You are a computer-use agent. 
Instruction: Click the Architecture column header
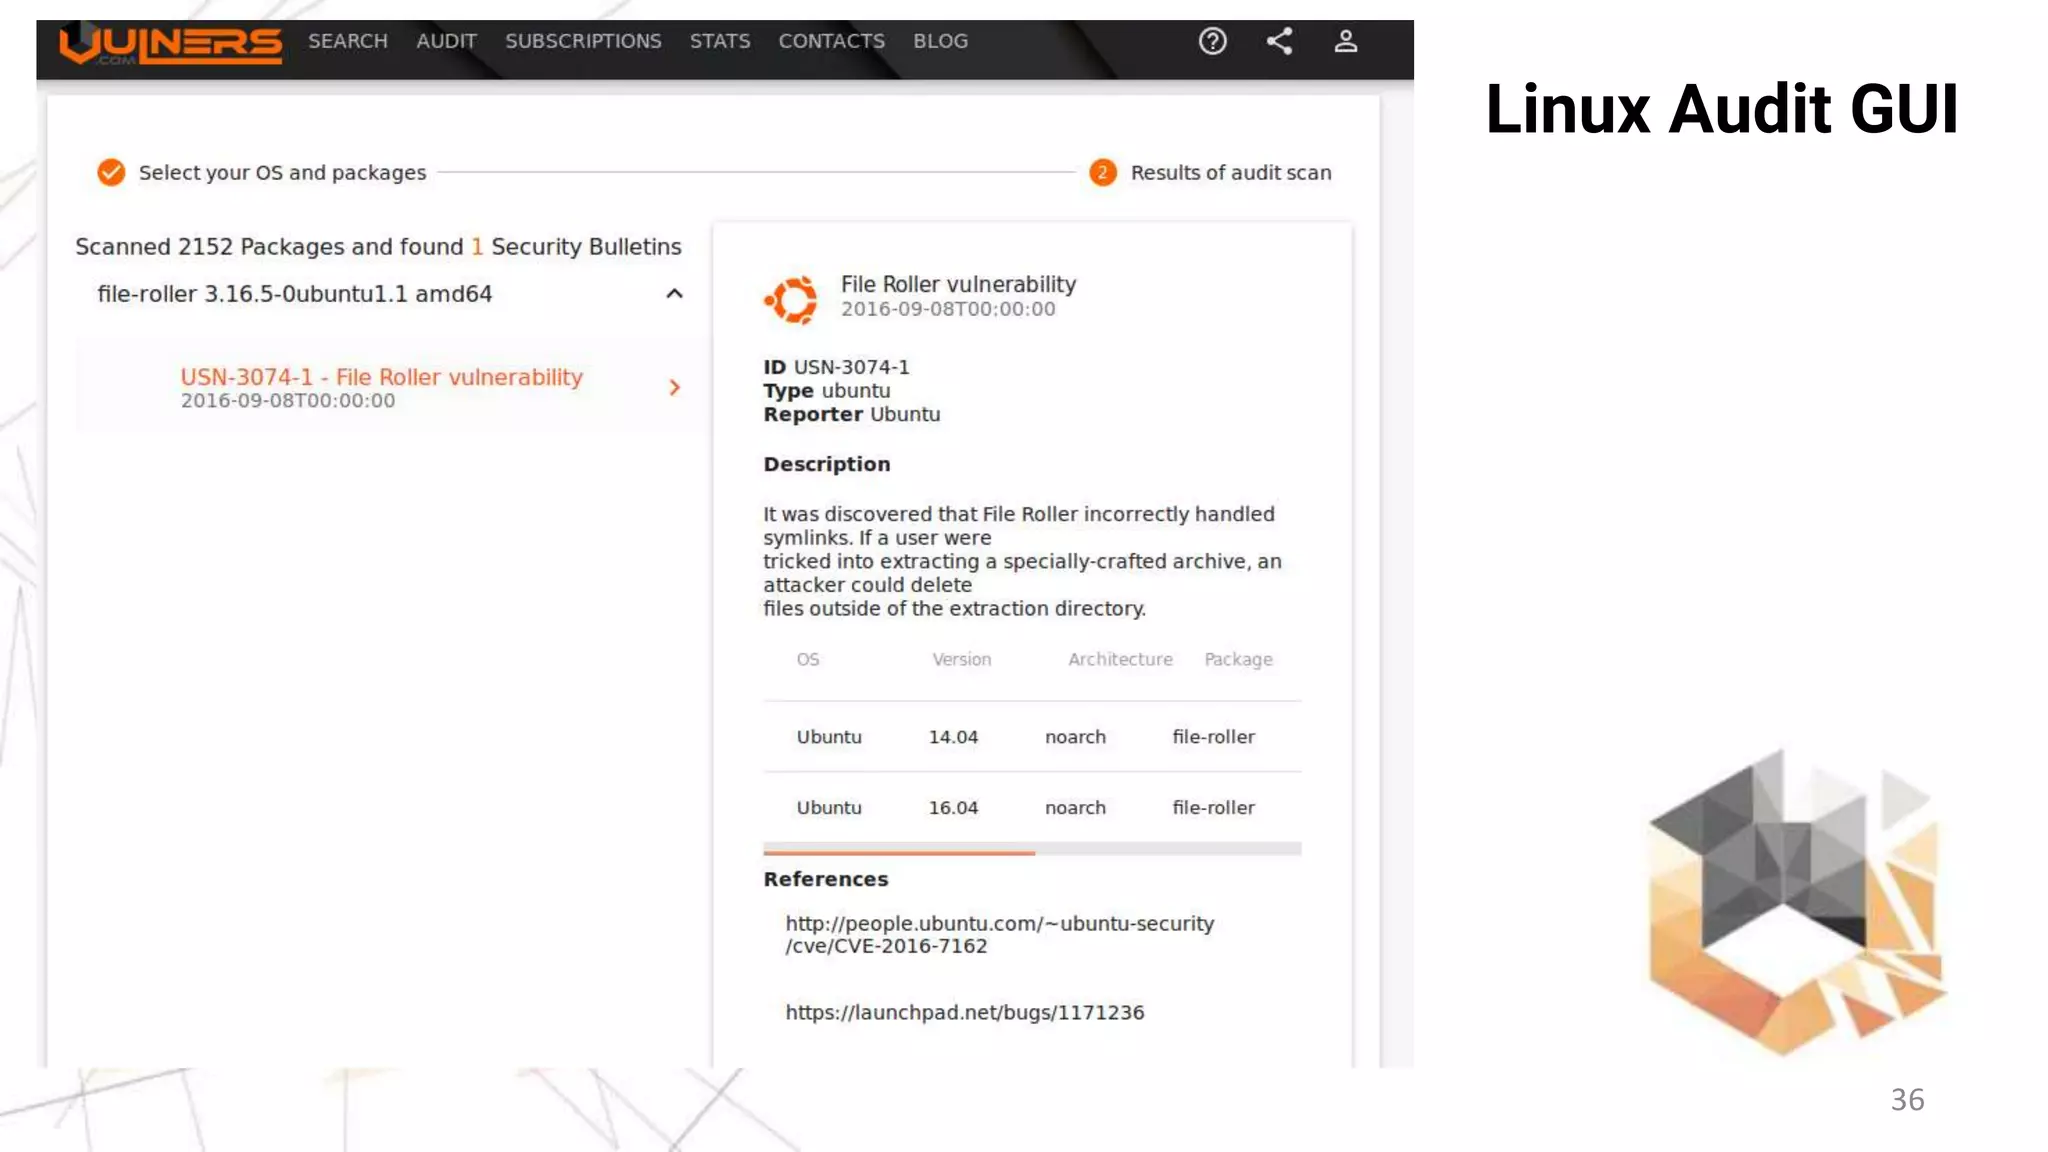[1120, 660]
